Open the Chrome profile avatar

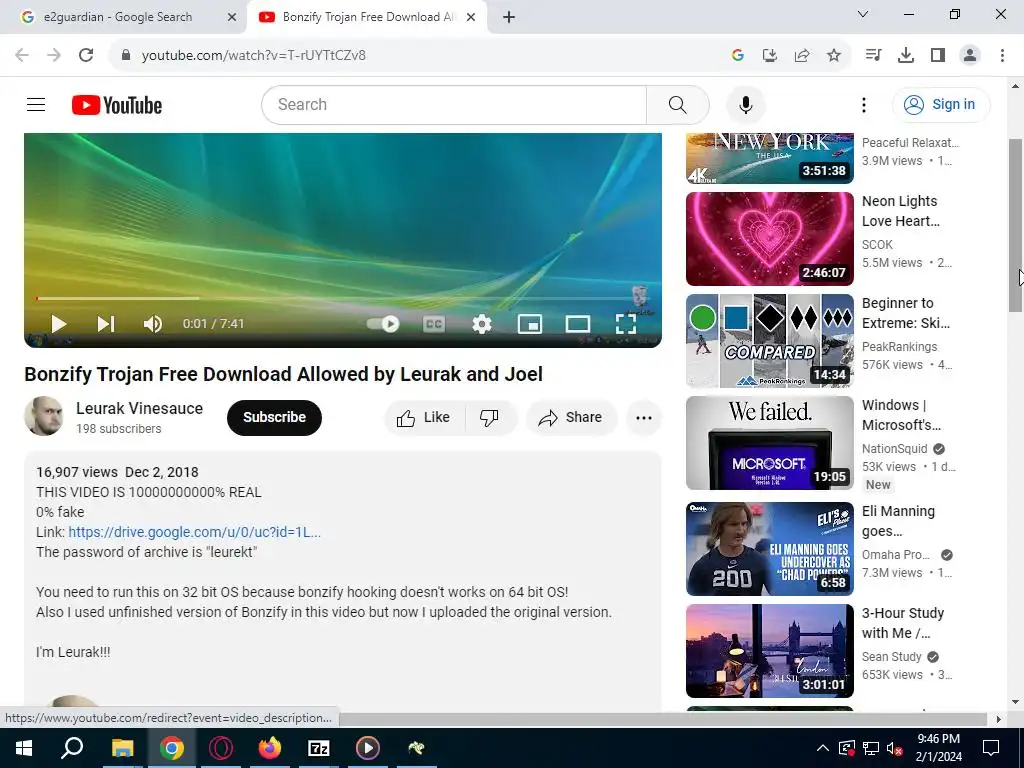[x=970, y=56]
